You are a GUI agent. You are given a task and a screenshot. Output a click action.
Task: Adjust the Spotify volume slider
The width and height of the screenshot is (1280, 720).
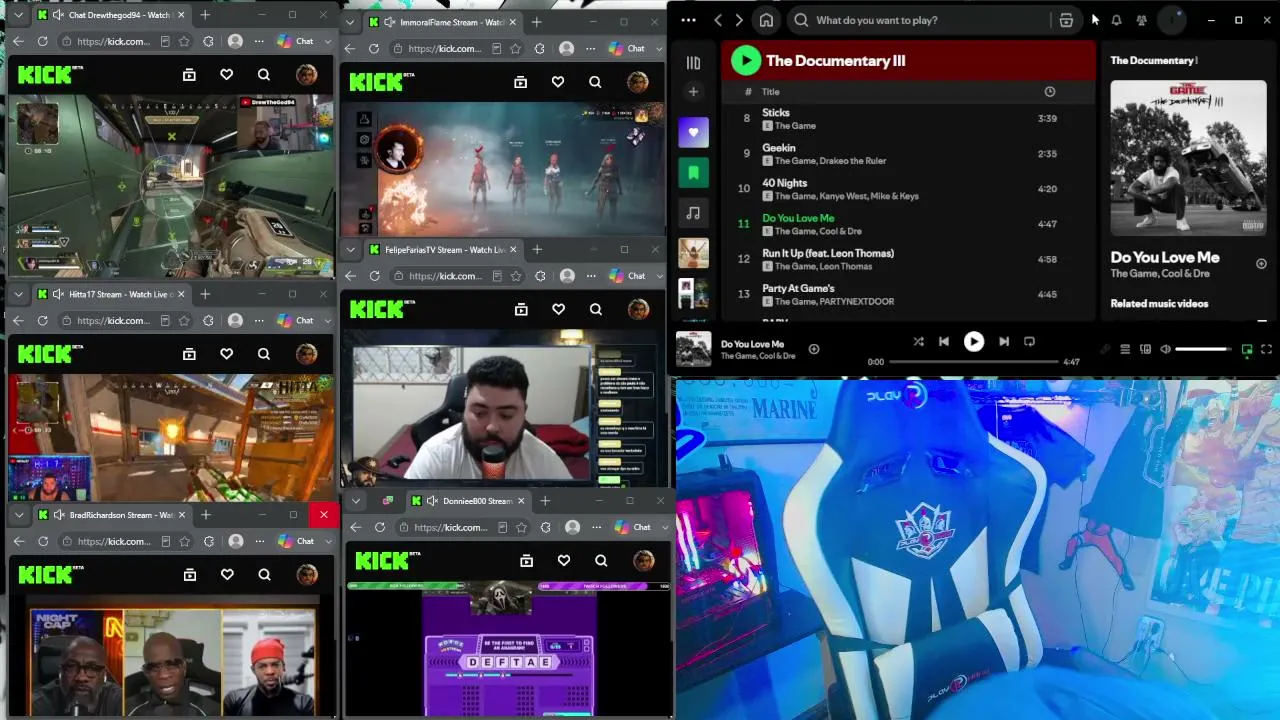click(x=1203, y=349)
